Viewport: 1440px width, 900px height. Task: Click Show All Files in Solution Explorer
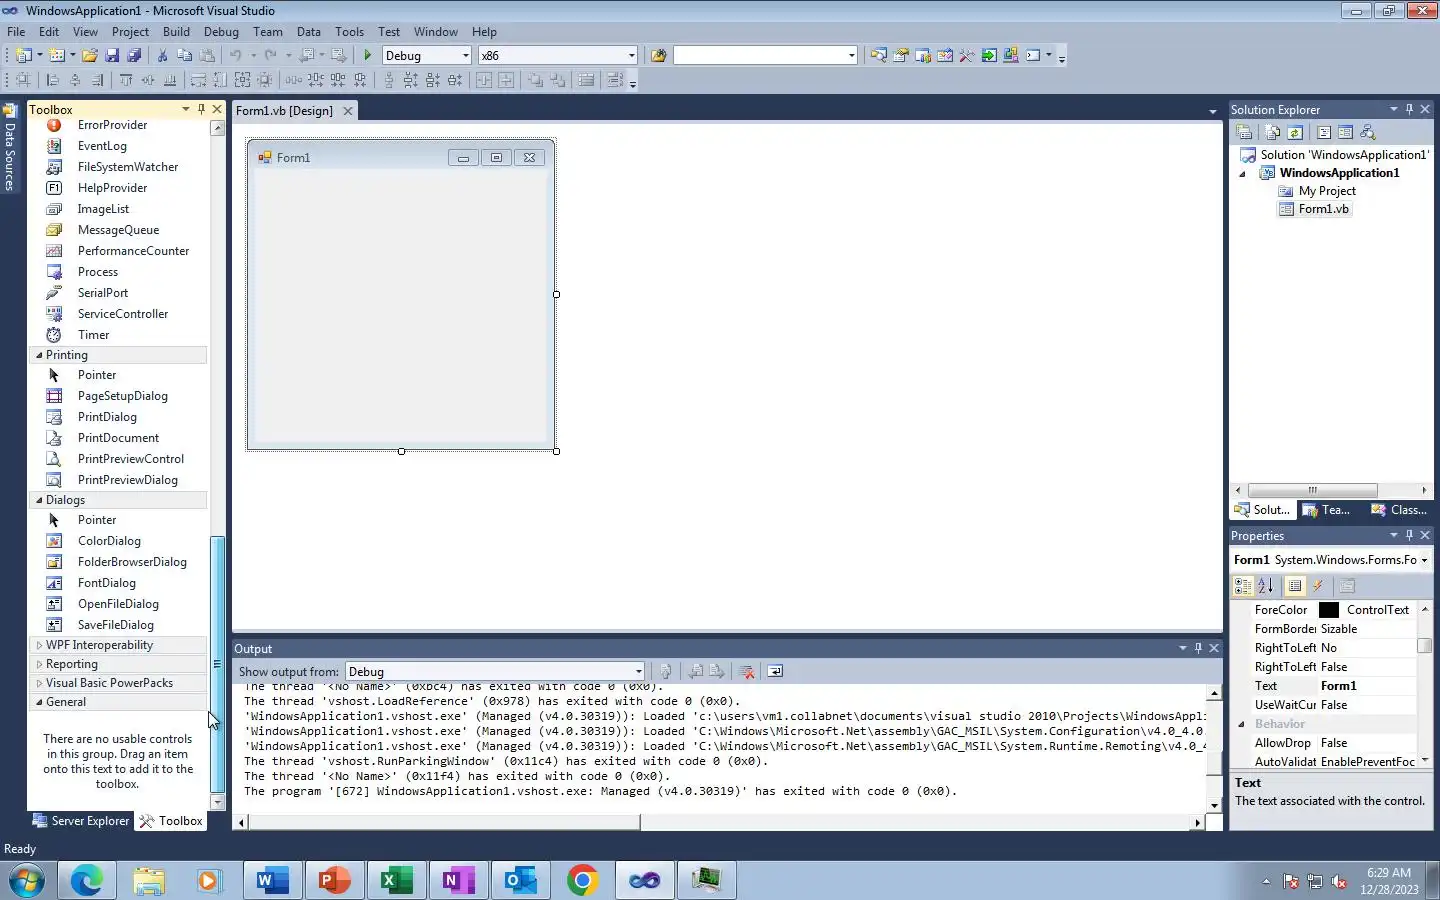point(1272,132)
